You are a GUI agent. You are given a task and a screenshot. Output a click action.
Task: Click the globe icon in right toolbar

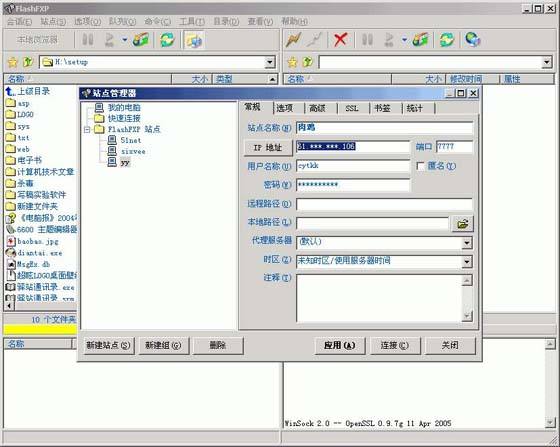(472, 39)
